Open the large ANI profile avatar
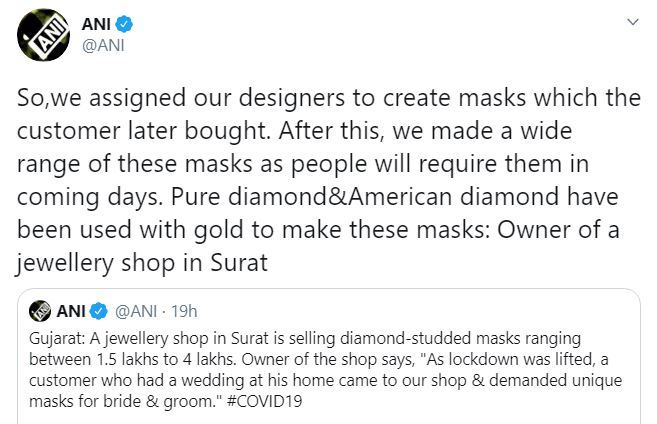The image size is (657, 424). [43, 35]
